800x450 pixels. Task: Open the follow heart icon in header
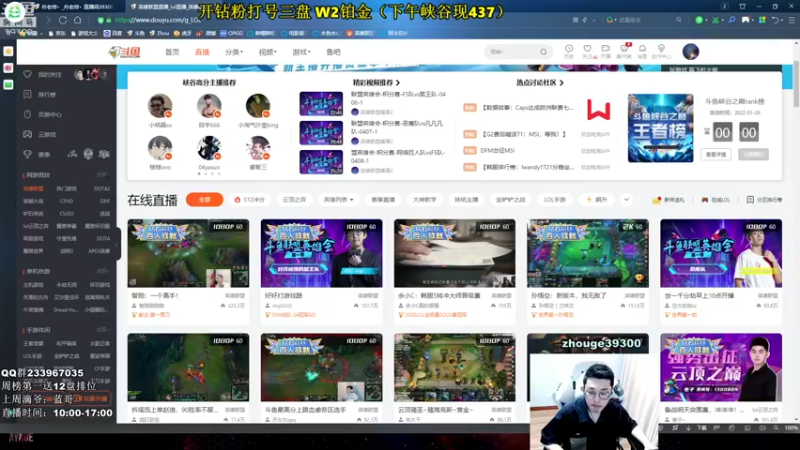click(x=587, y=49)
